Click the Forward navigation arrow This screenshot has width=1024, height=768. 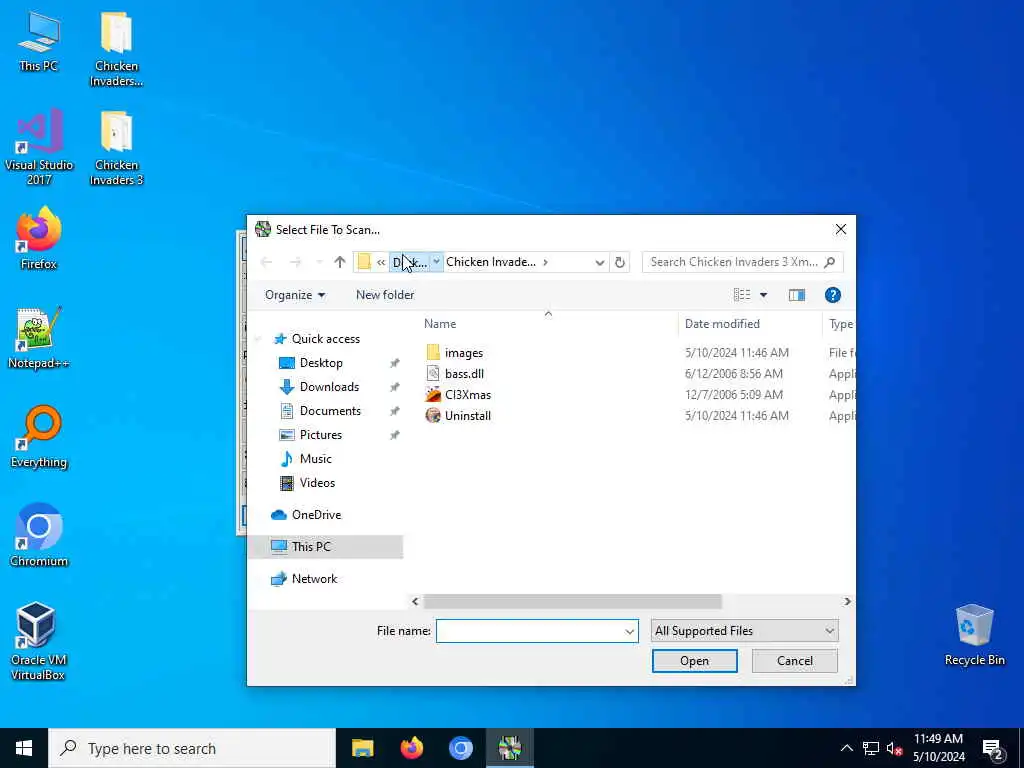(295, 262)
